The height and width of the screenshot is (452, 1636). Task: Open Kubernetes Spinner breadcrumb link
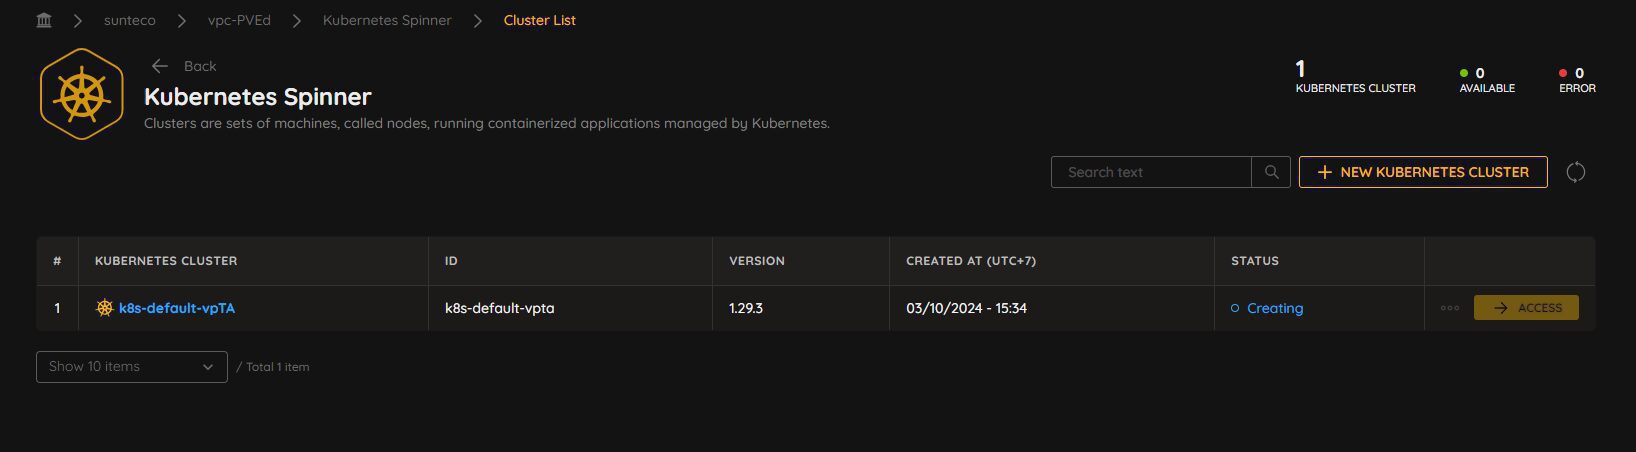(387, 20)
